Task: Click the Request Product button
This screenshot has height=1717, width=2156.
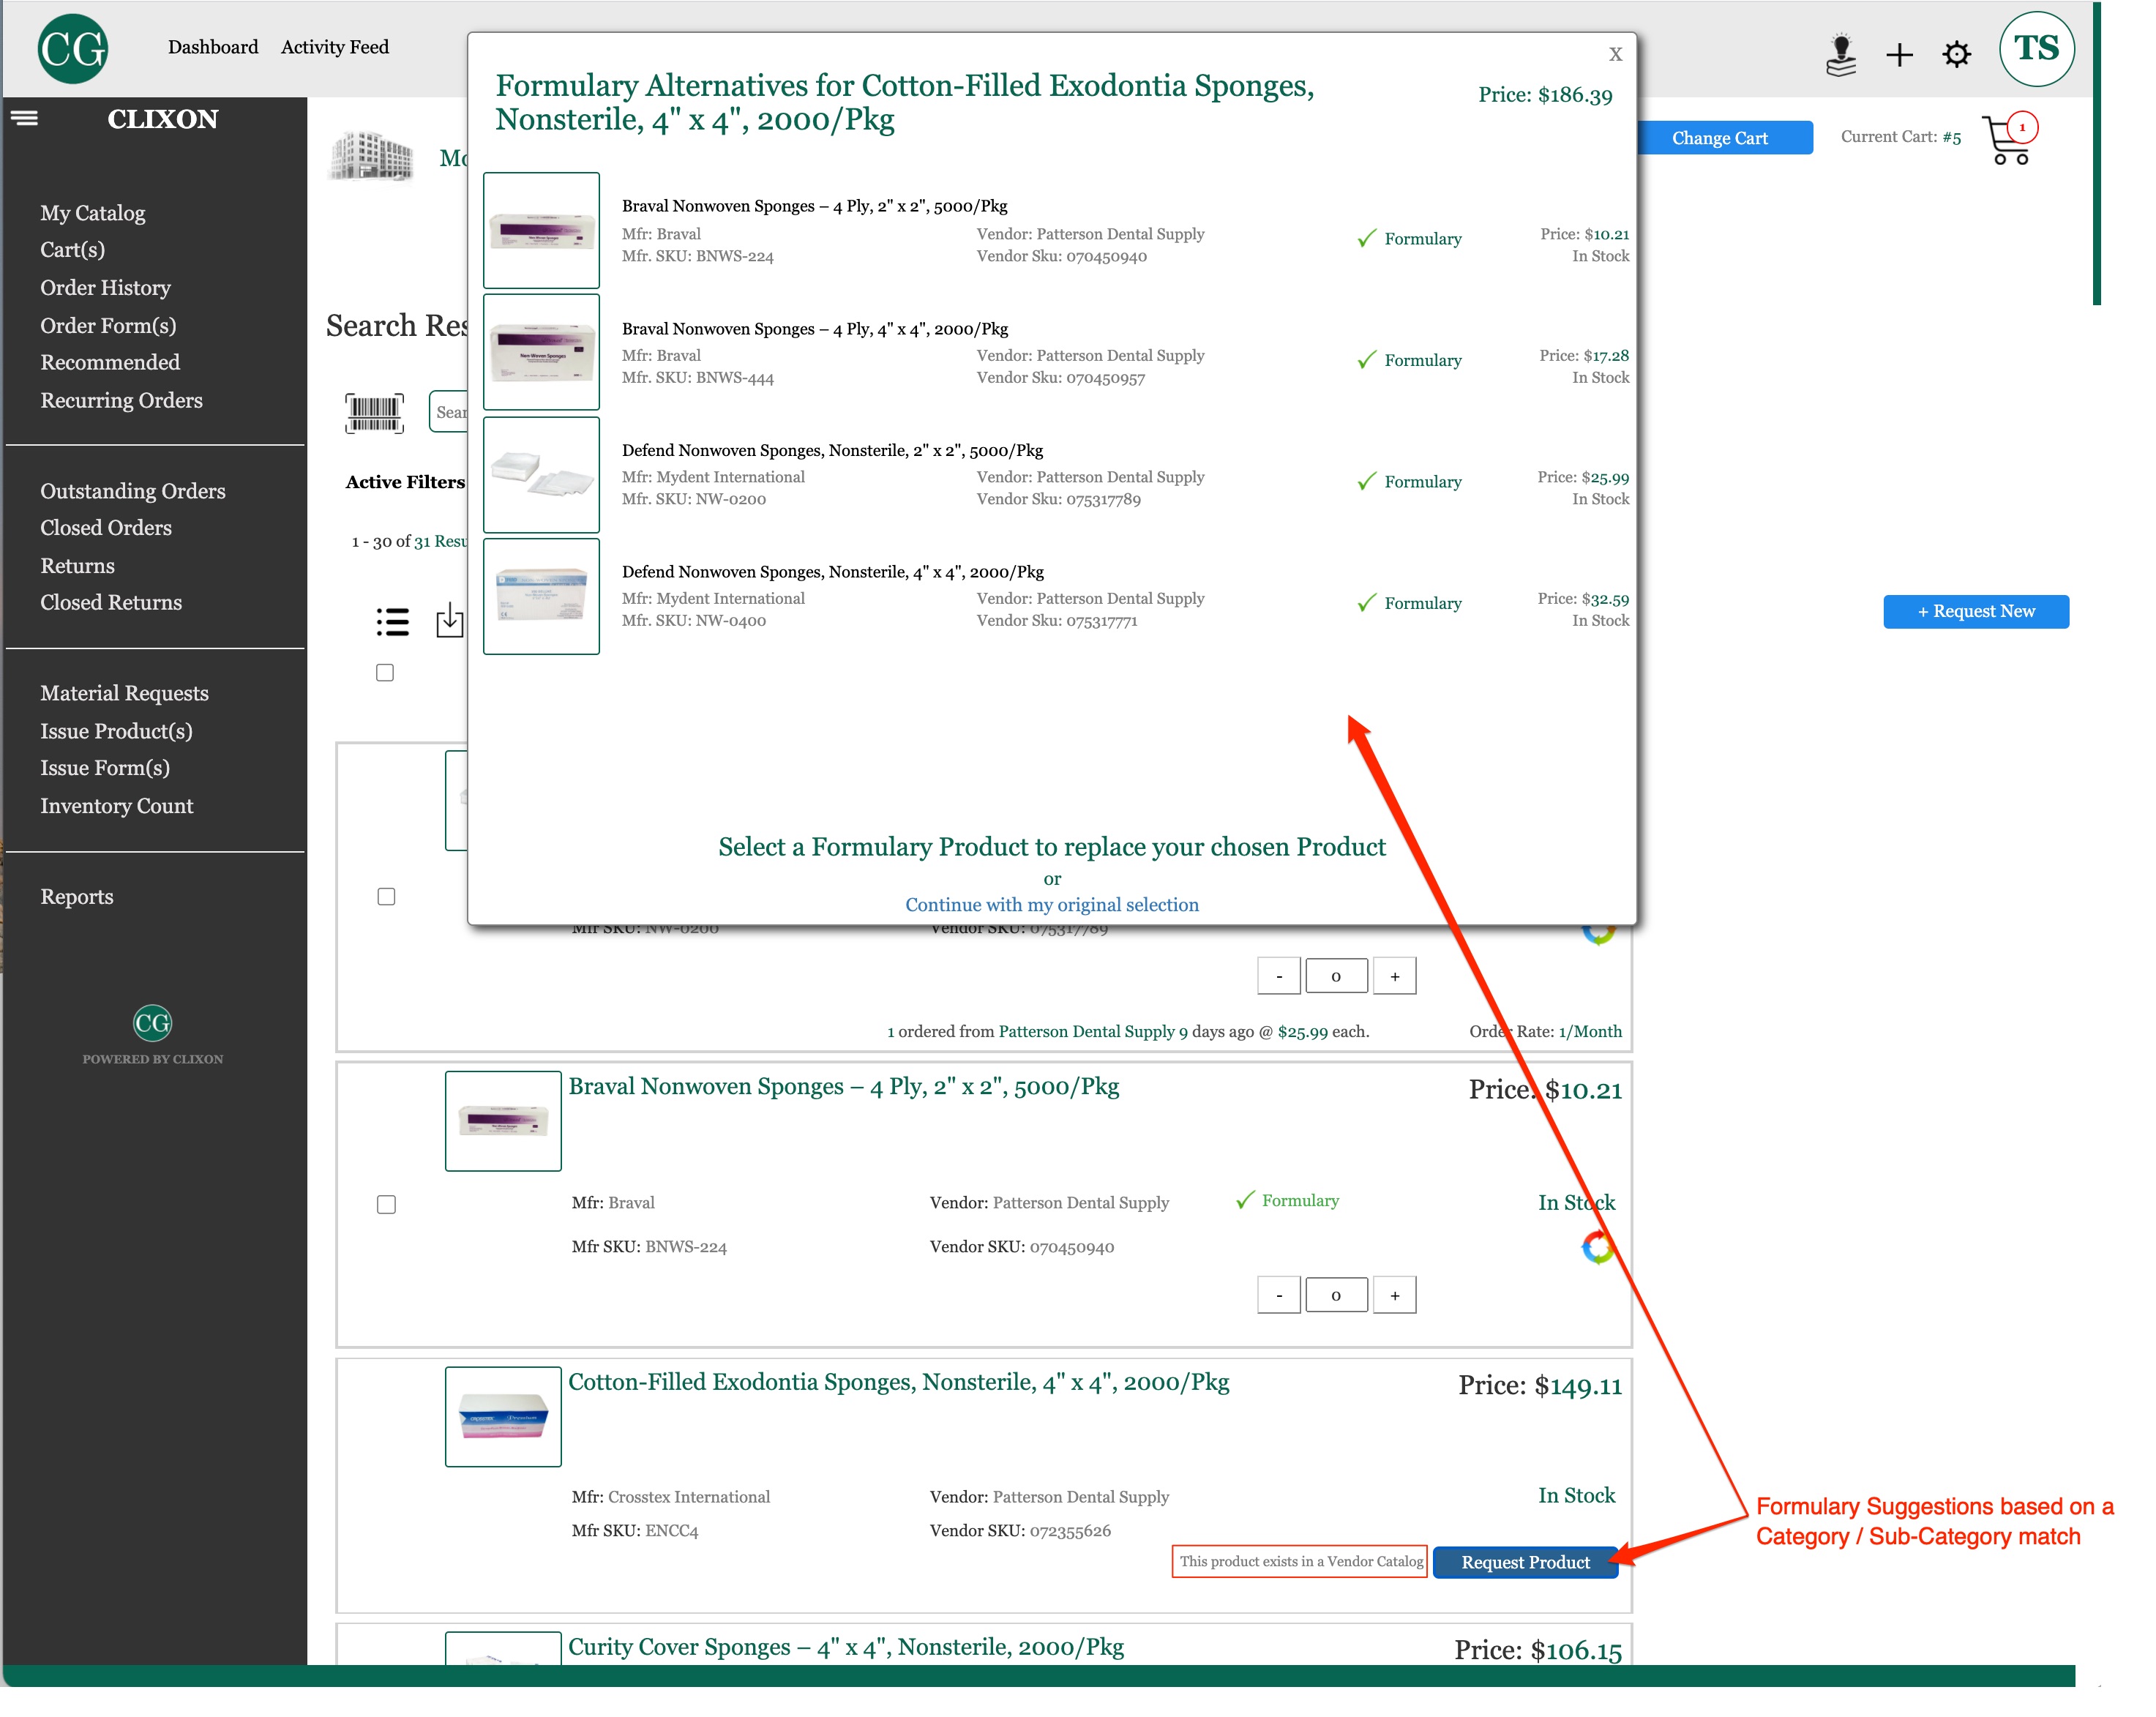Action: pyautogui.click(x=1524, y=1562)
